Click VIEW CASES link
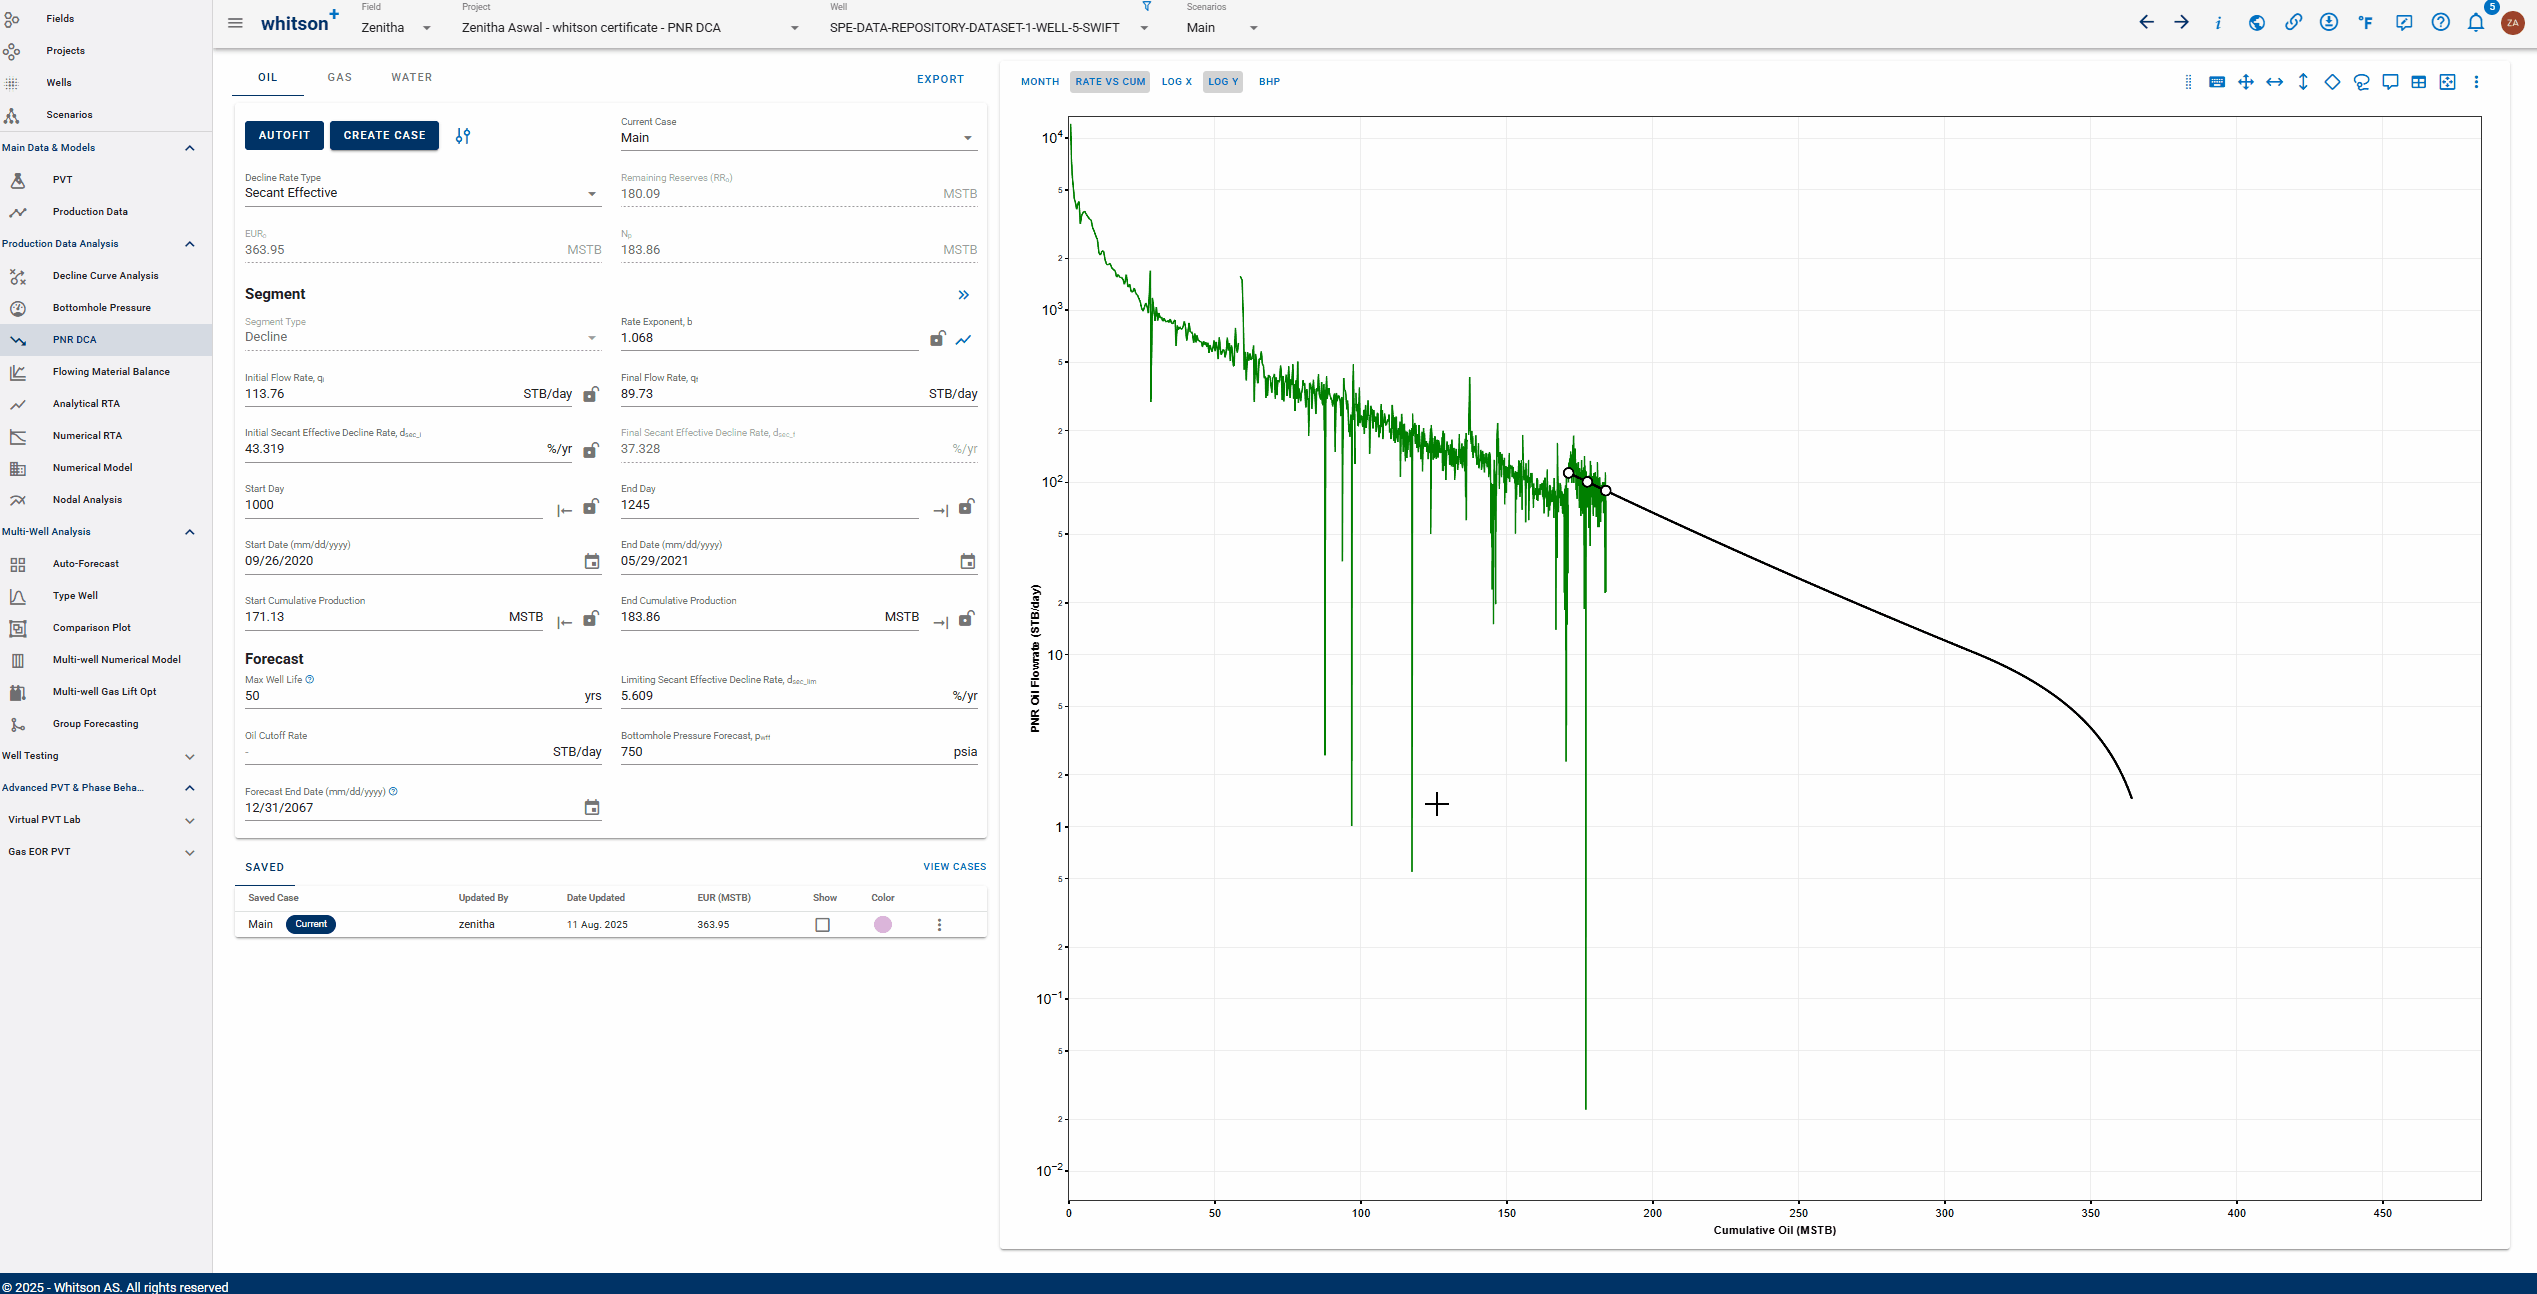Image resolution: width=2537 pixels, height=1294 pixels. pyautogui.click(x=955, y=867)
